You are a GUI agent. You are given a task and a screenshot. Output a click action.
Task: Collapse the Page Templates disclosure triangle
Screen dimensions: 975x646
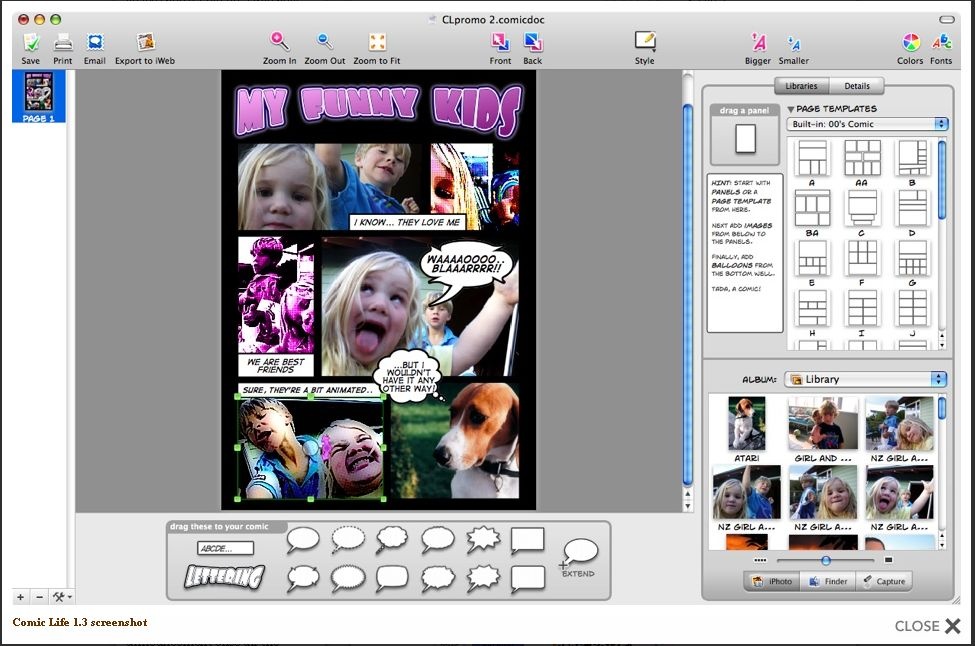click(791, 109)
